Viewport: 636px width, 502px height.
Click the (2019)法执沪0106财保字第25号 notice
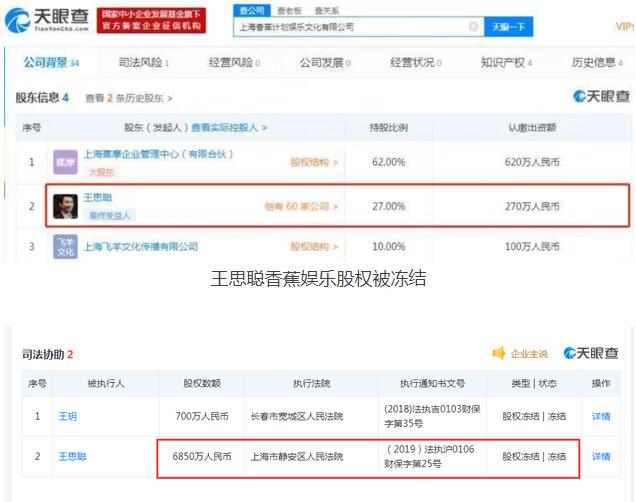coord(429,456)
